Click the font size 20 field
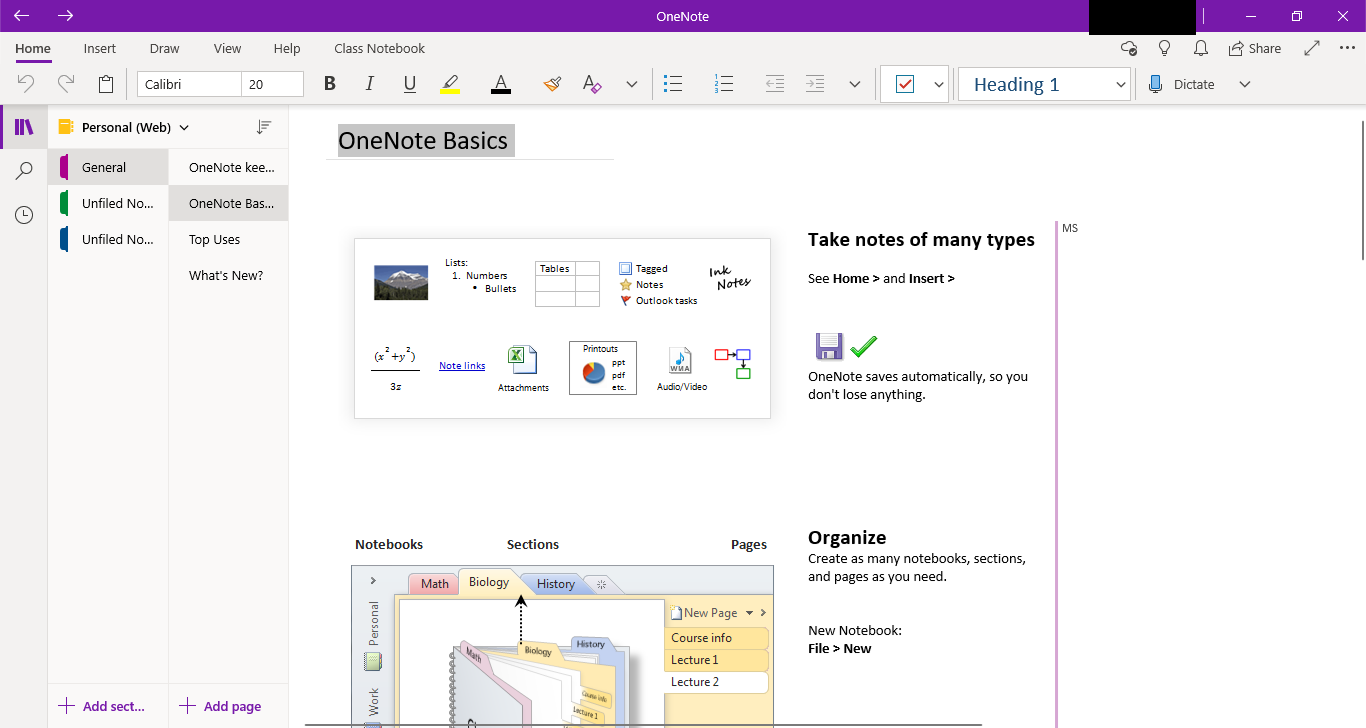This screenshot has height=728, width=1366. pos(272,84)
